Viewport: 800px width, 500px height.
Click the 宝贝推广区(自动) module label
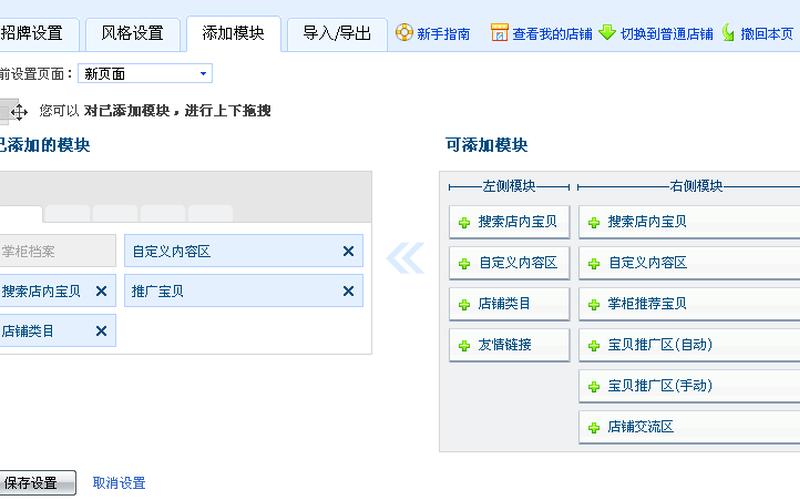(660, 345)
